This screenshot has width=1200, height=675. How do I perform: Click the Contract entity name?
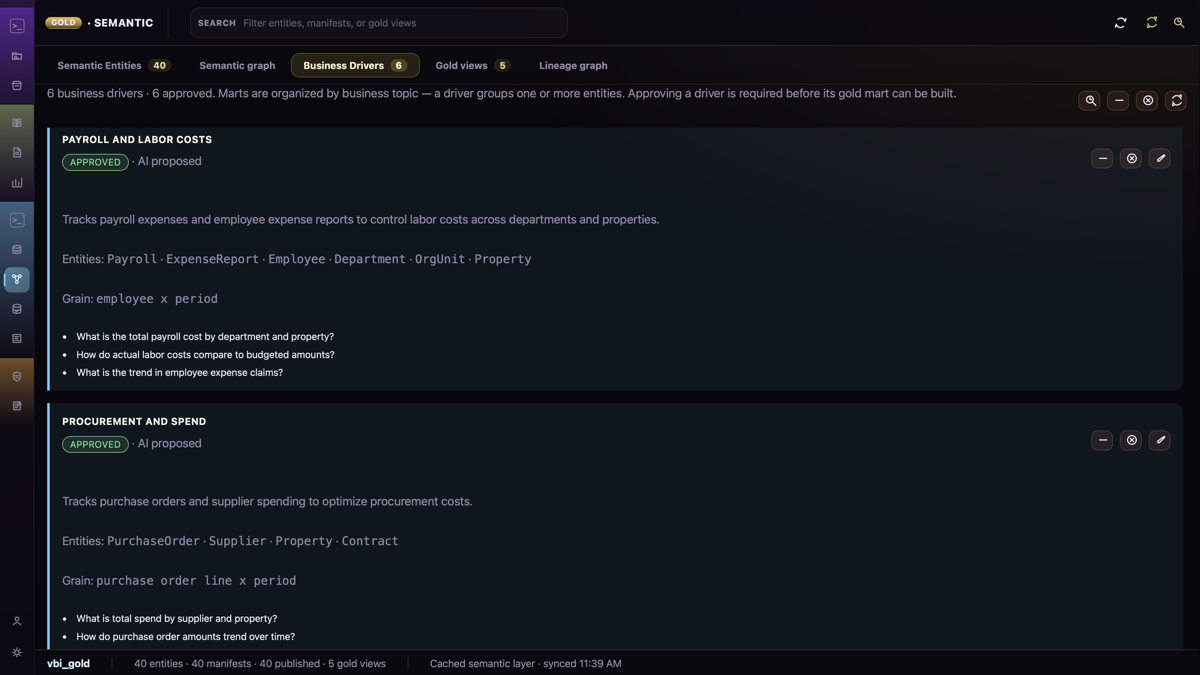[370, 541]
